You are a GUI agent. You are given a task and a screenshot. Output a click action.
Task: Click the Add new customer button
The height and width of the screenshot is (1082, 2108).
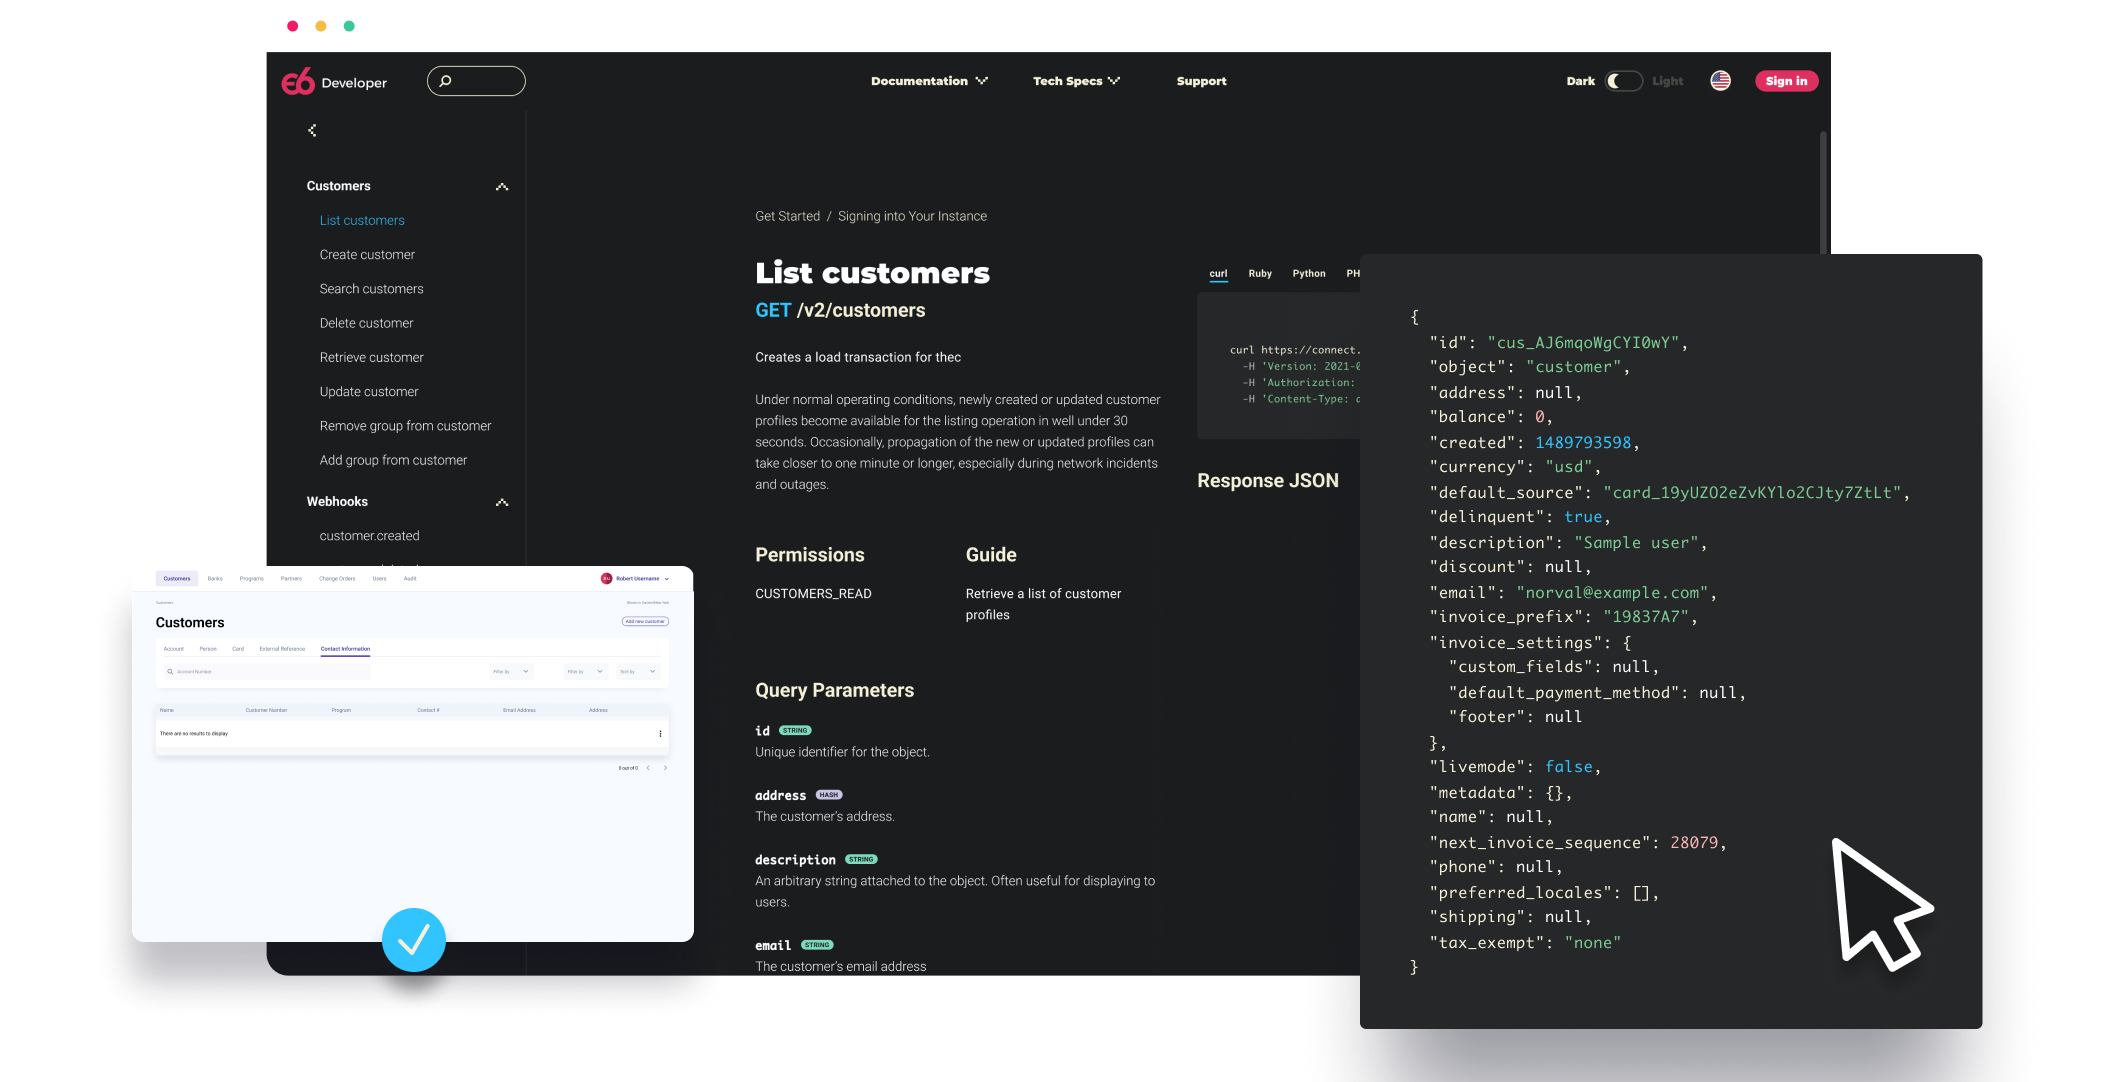tap(645, 621)
